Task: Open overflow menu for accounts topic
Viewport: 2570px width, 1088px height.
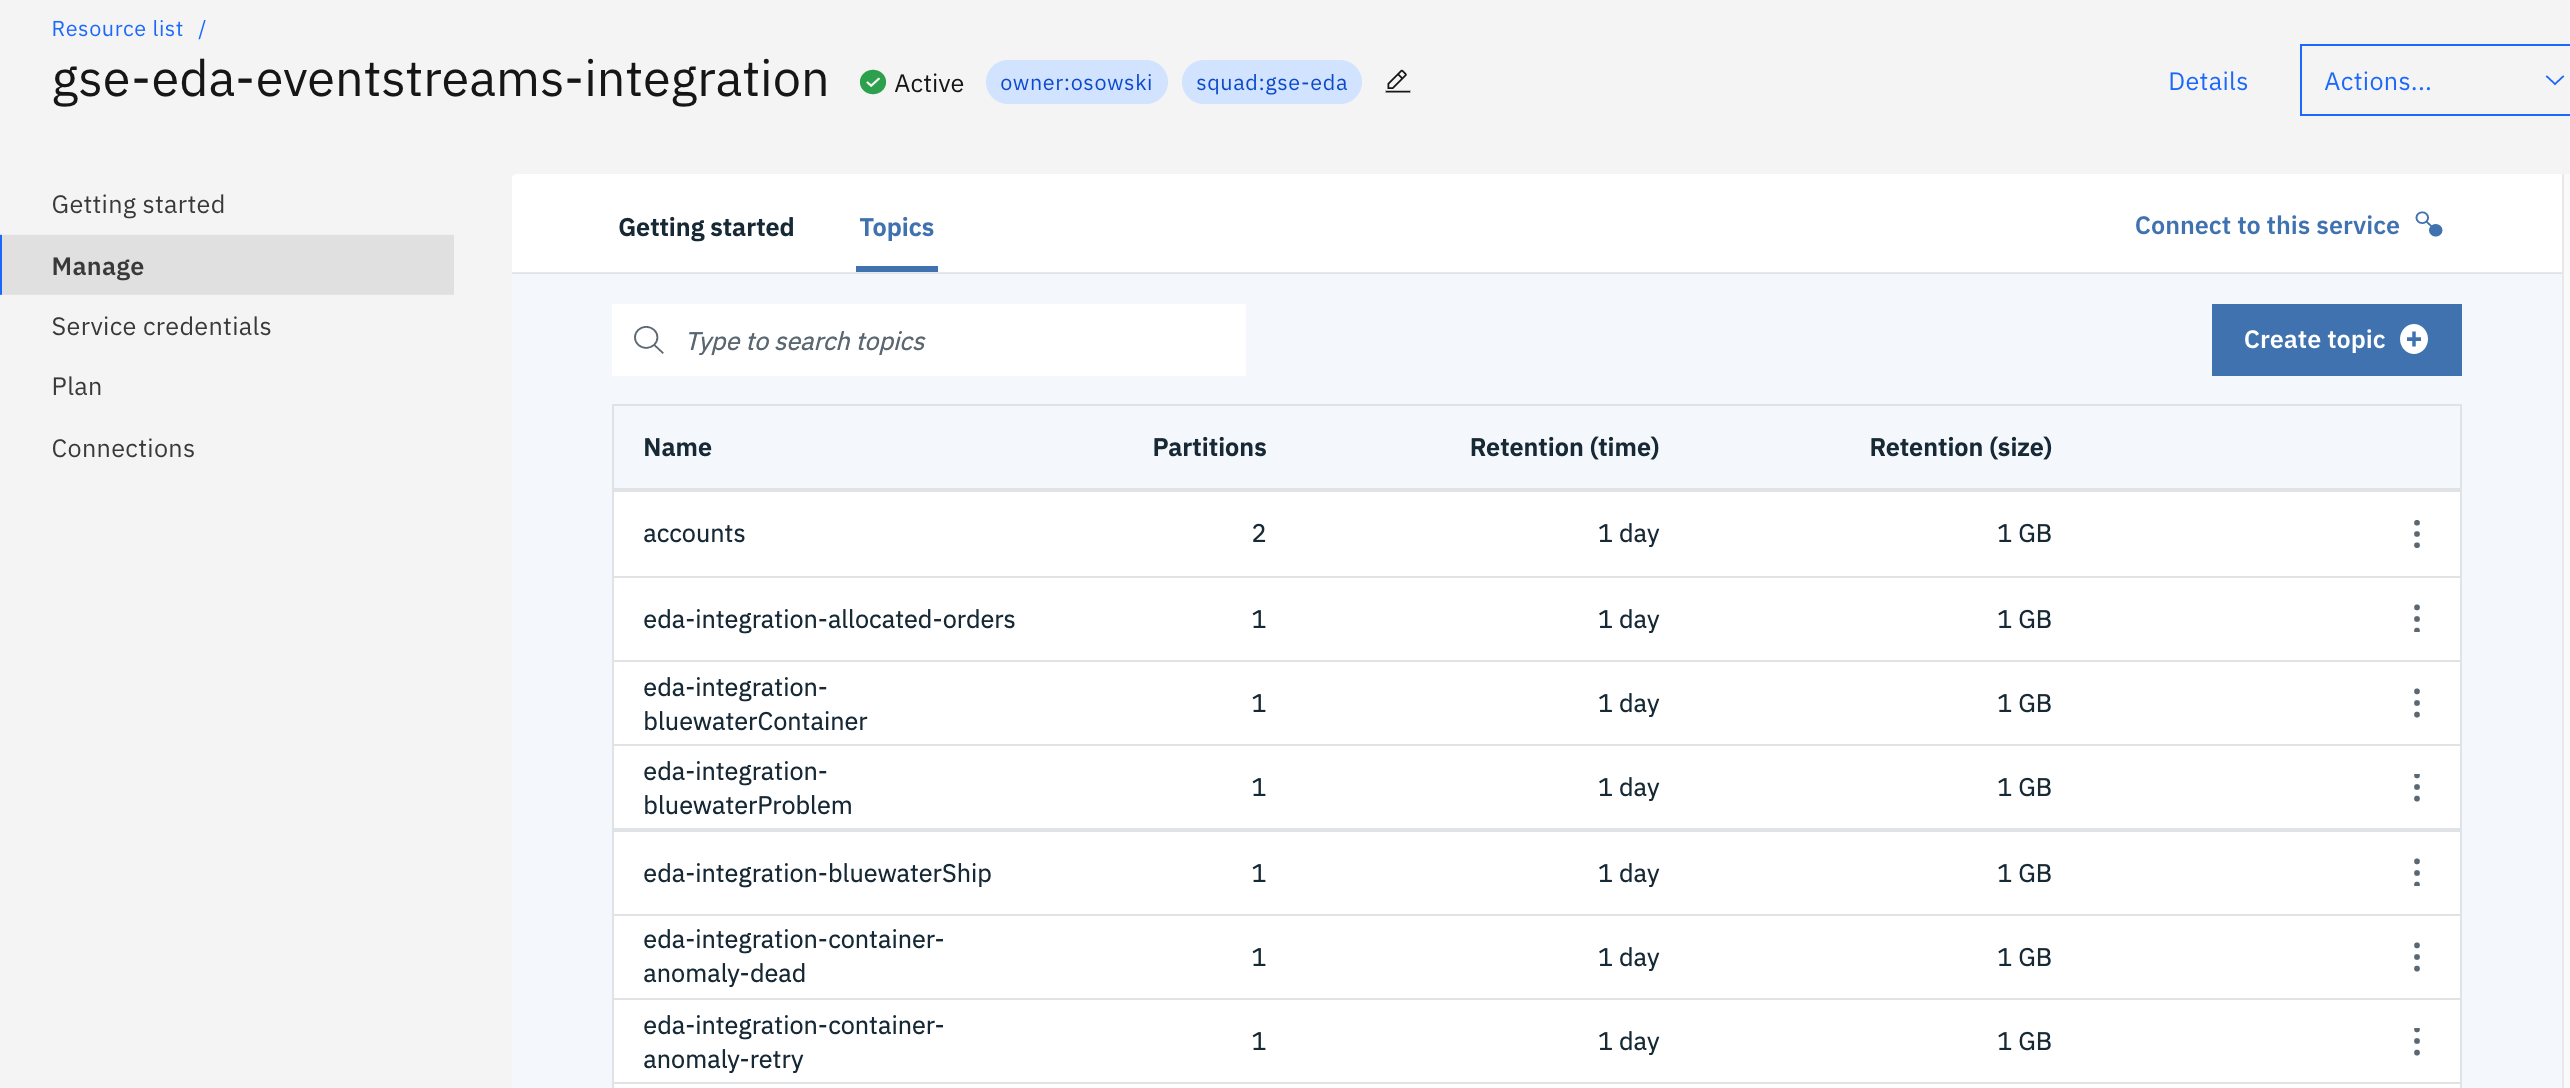Action: (2416, 534)
